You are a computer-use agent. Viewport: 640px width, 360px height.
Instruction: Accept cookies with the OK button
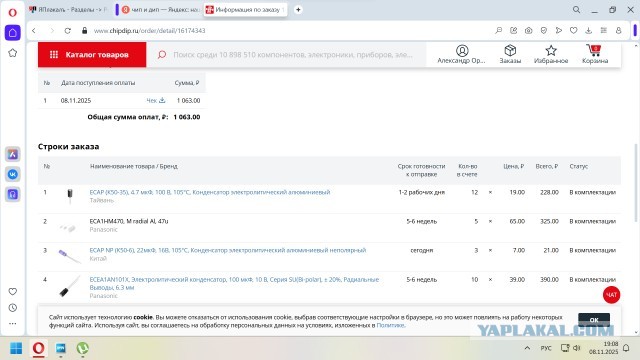[x=594, y=320]
